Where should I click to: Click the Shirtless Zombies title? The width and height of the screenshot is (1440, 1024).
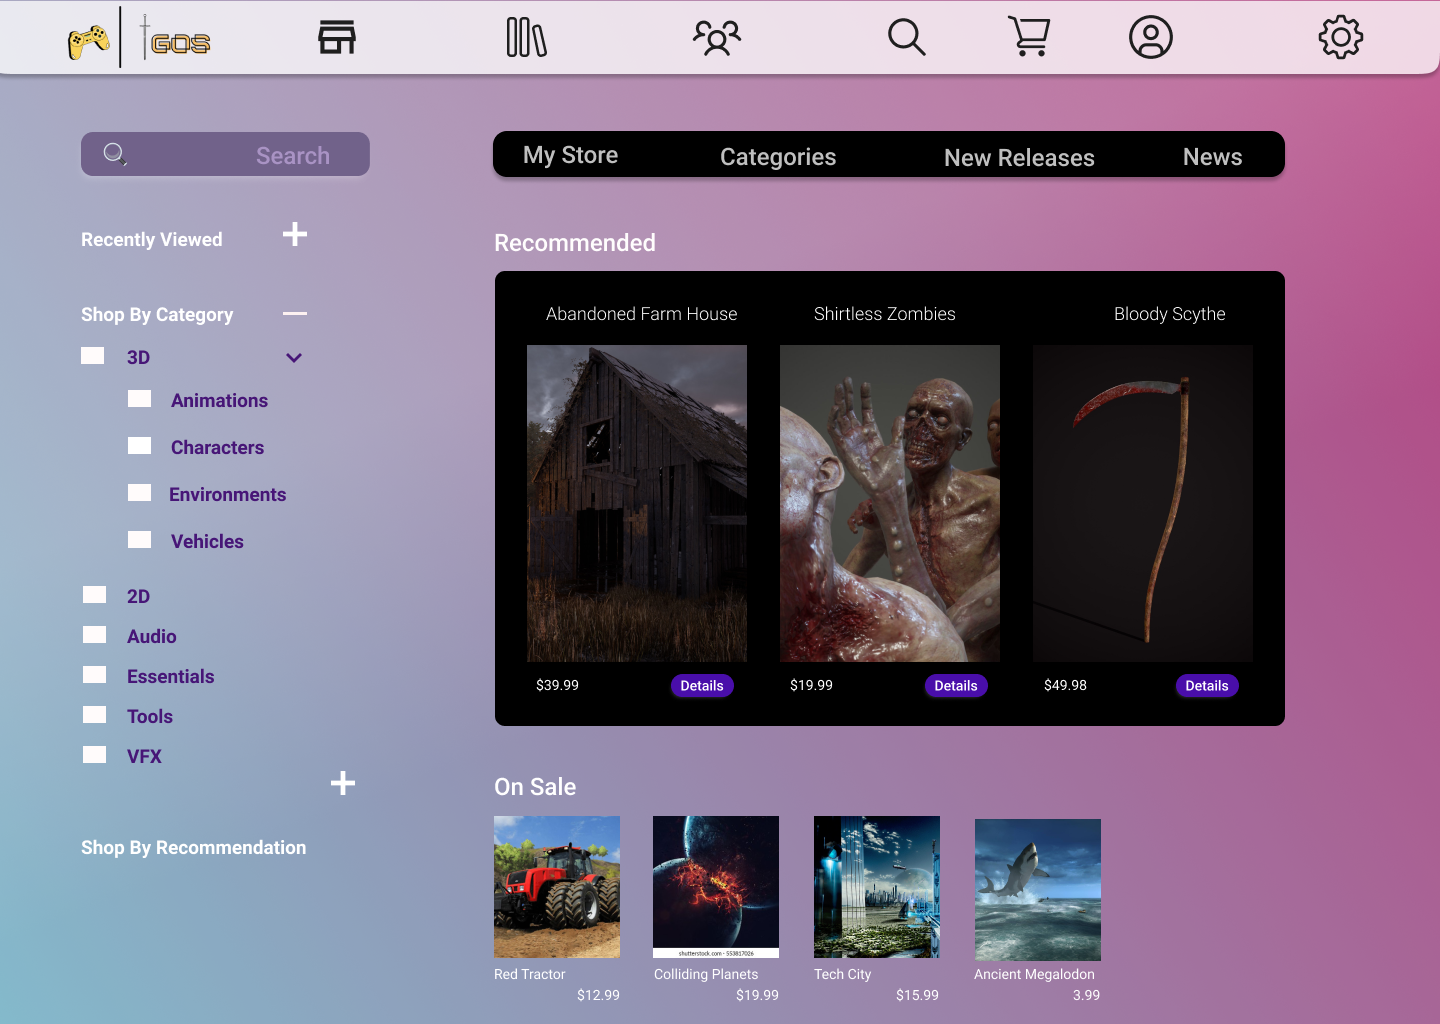click(885, 314)
